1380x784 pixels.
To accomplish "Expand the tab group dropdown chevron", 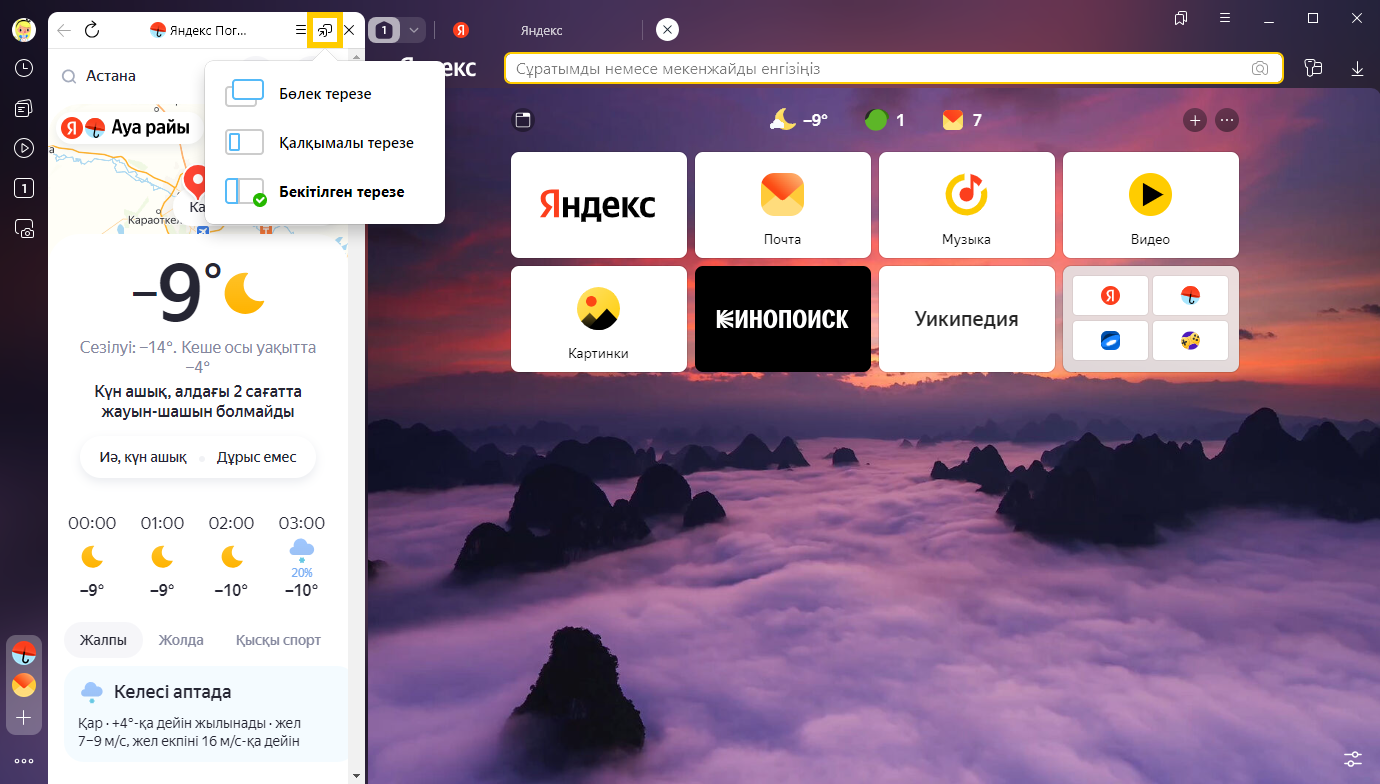I will [x=414, y=30].
